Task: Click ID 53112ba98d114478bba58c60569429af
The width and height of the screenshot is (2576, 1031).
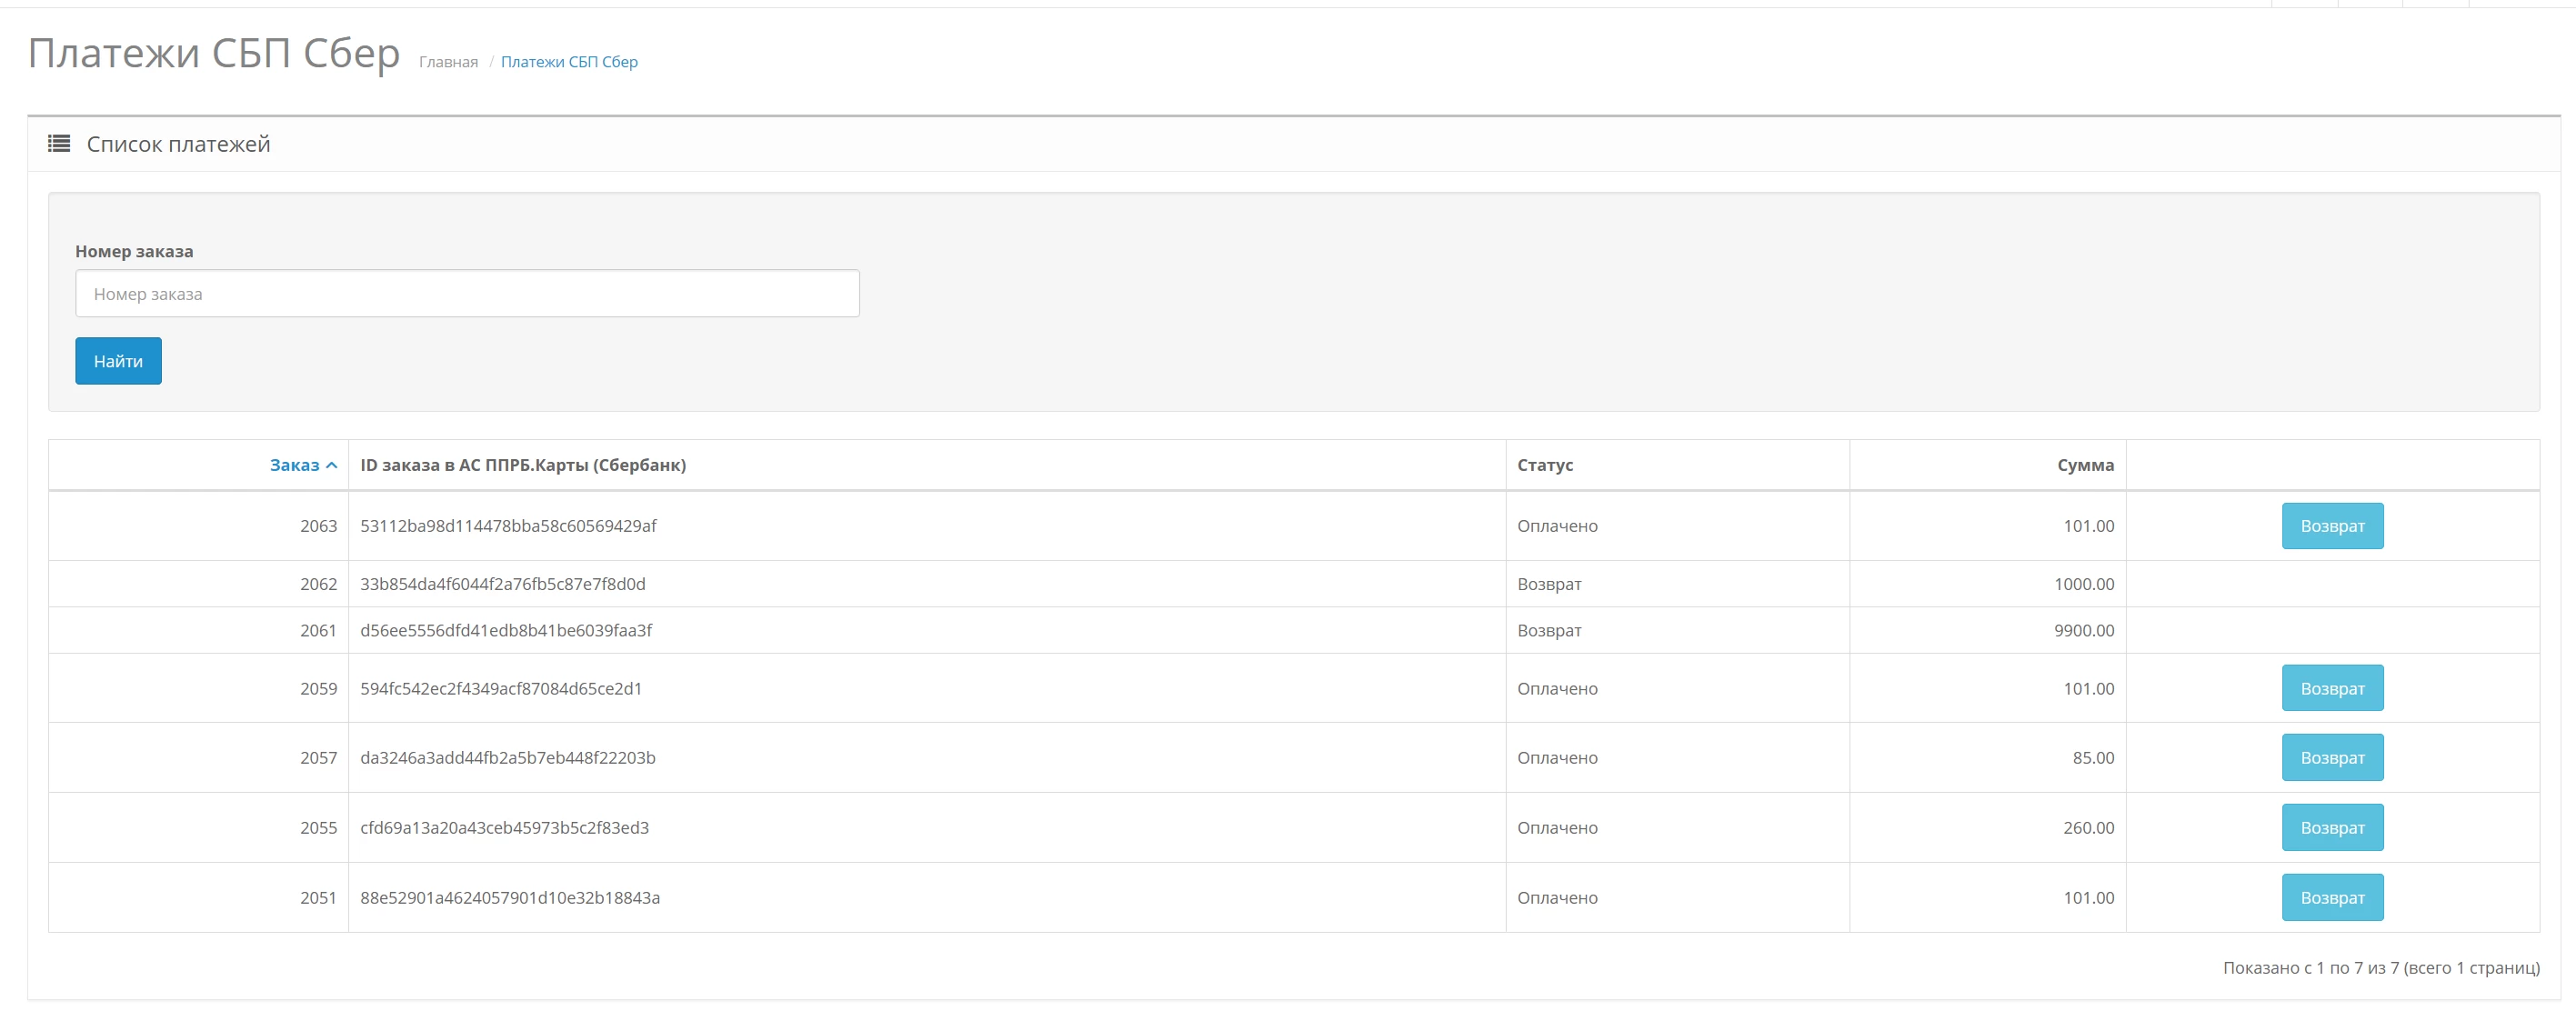Action: pos(508,526)
